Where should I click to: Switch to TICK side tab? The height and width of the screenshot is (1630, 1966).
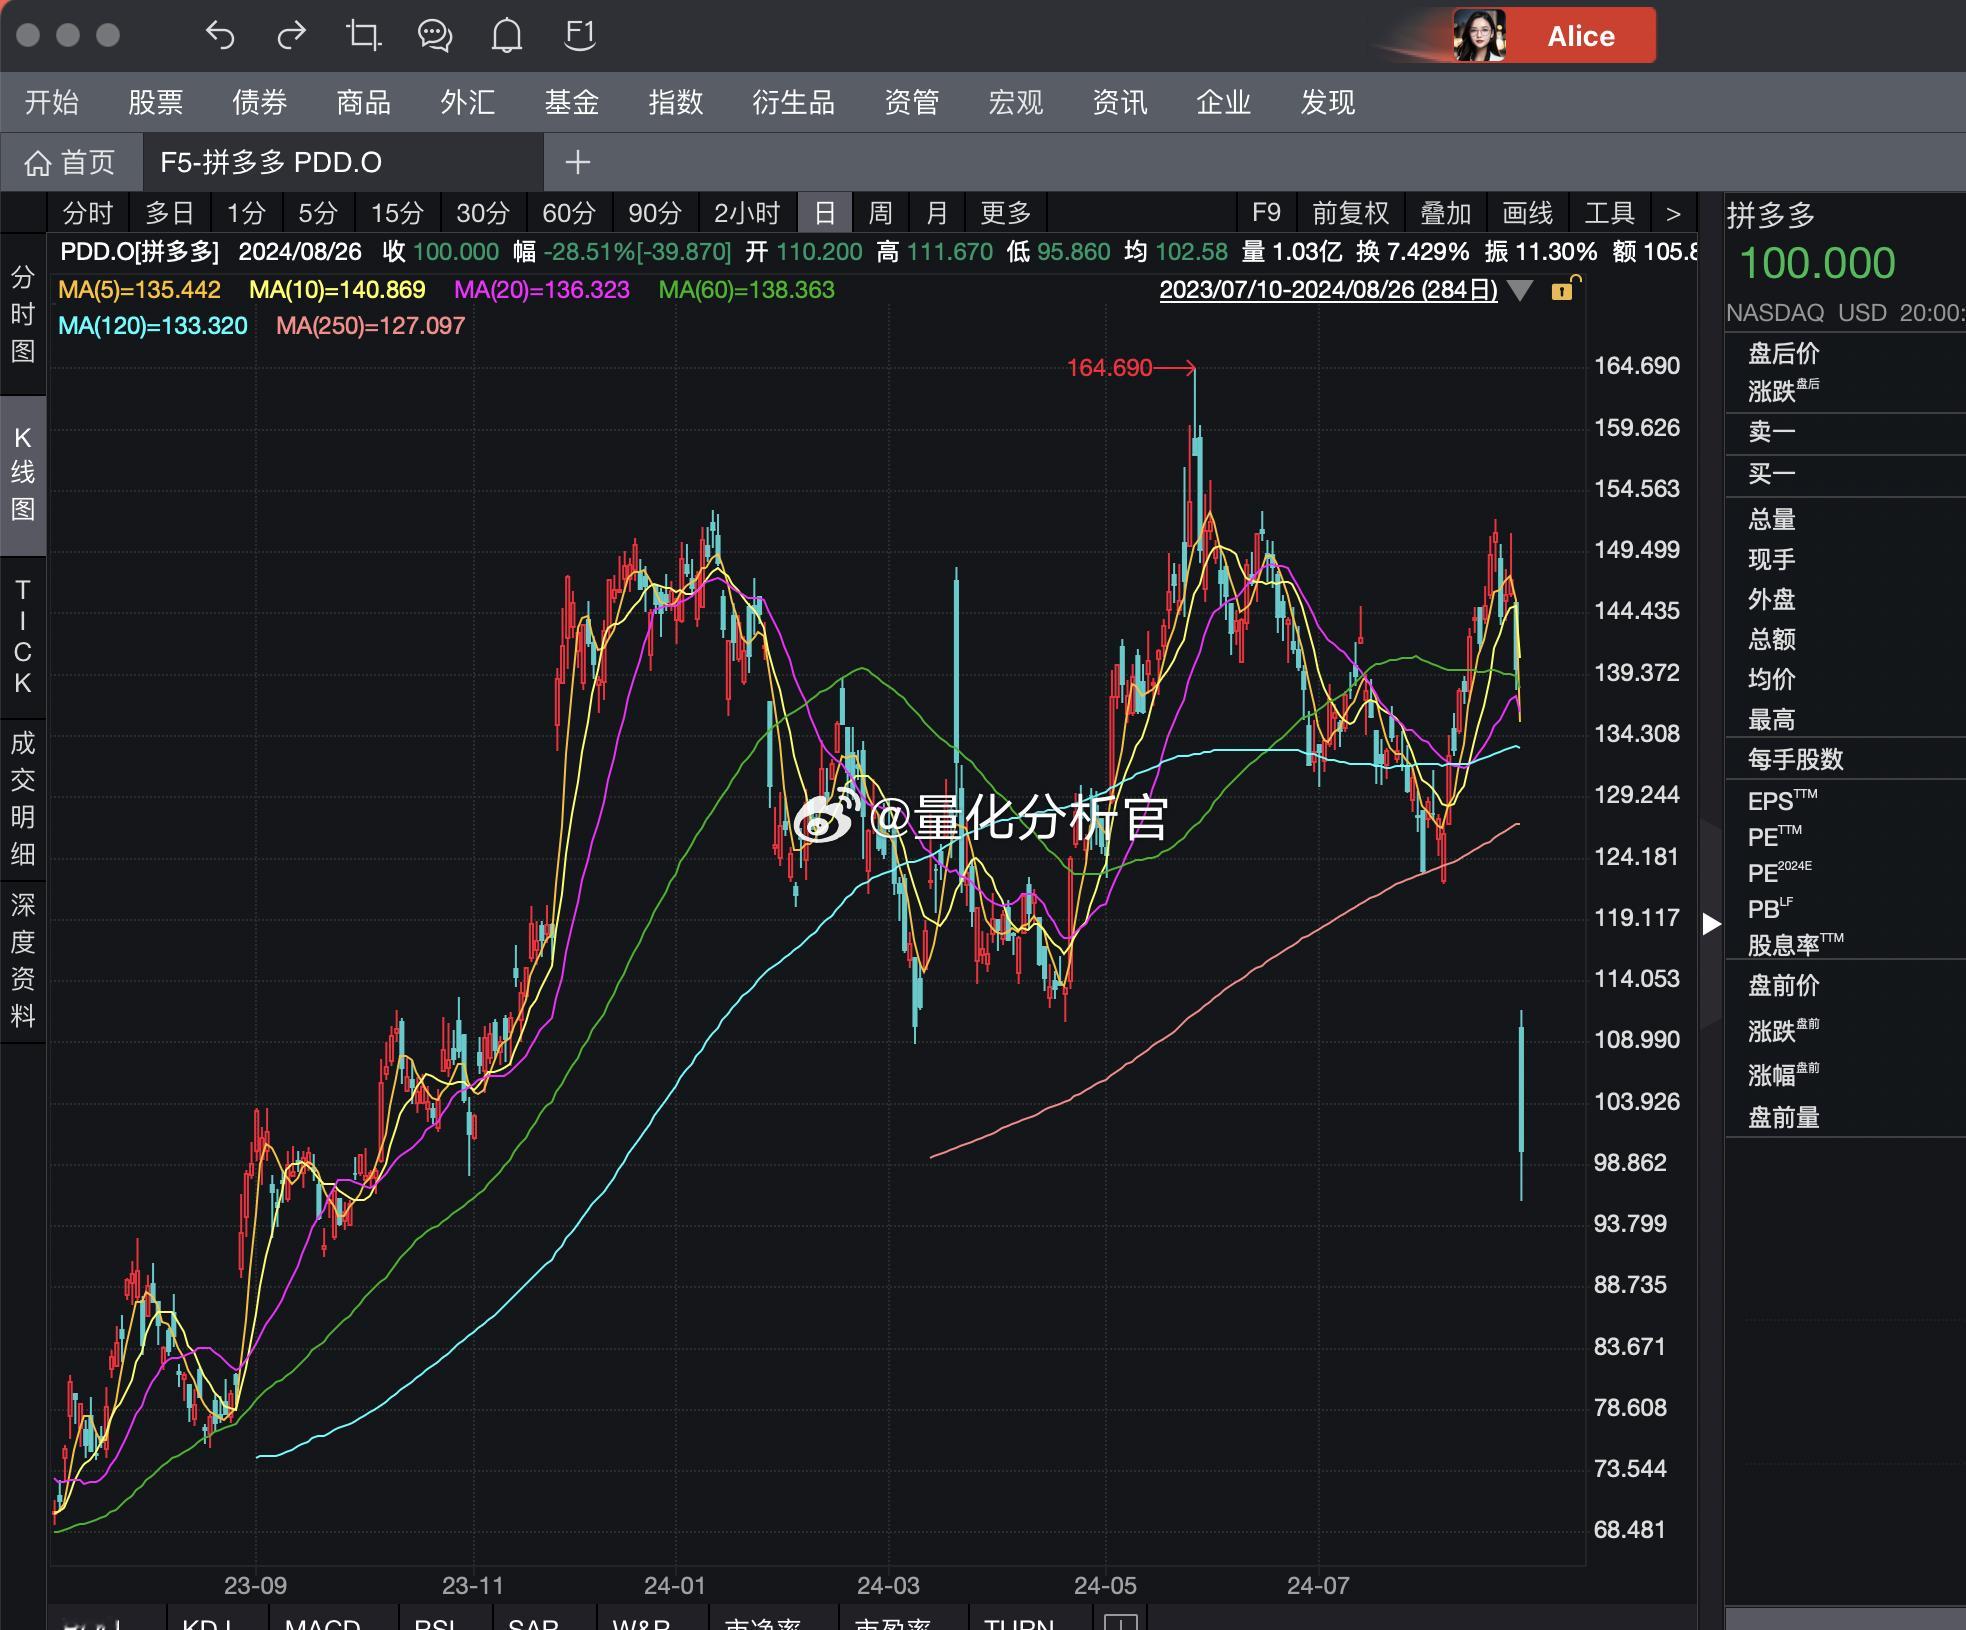tap(23, 637)
